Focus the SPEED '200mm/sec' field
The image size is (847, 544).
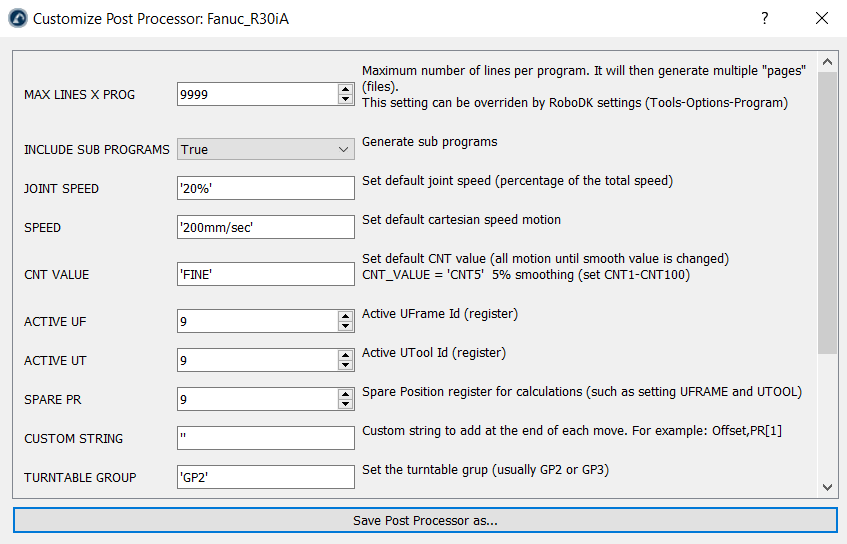click(x=265, y=227)
